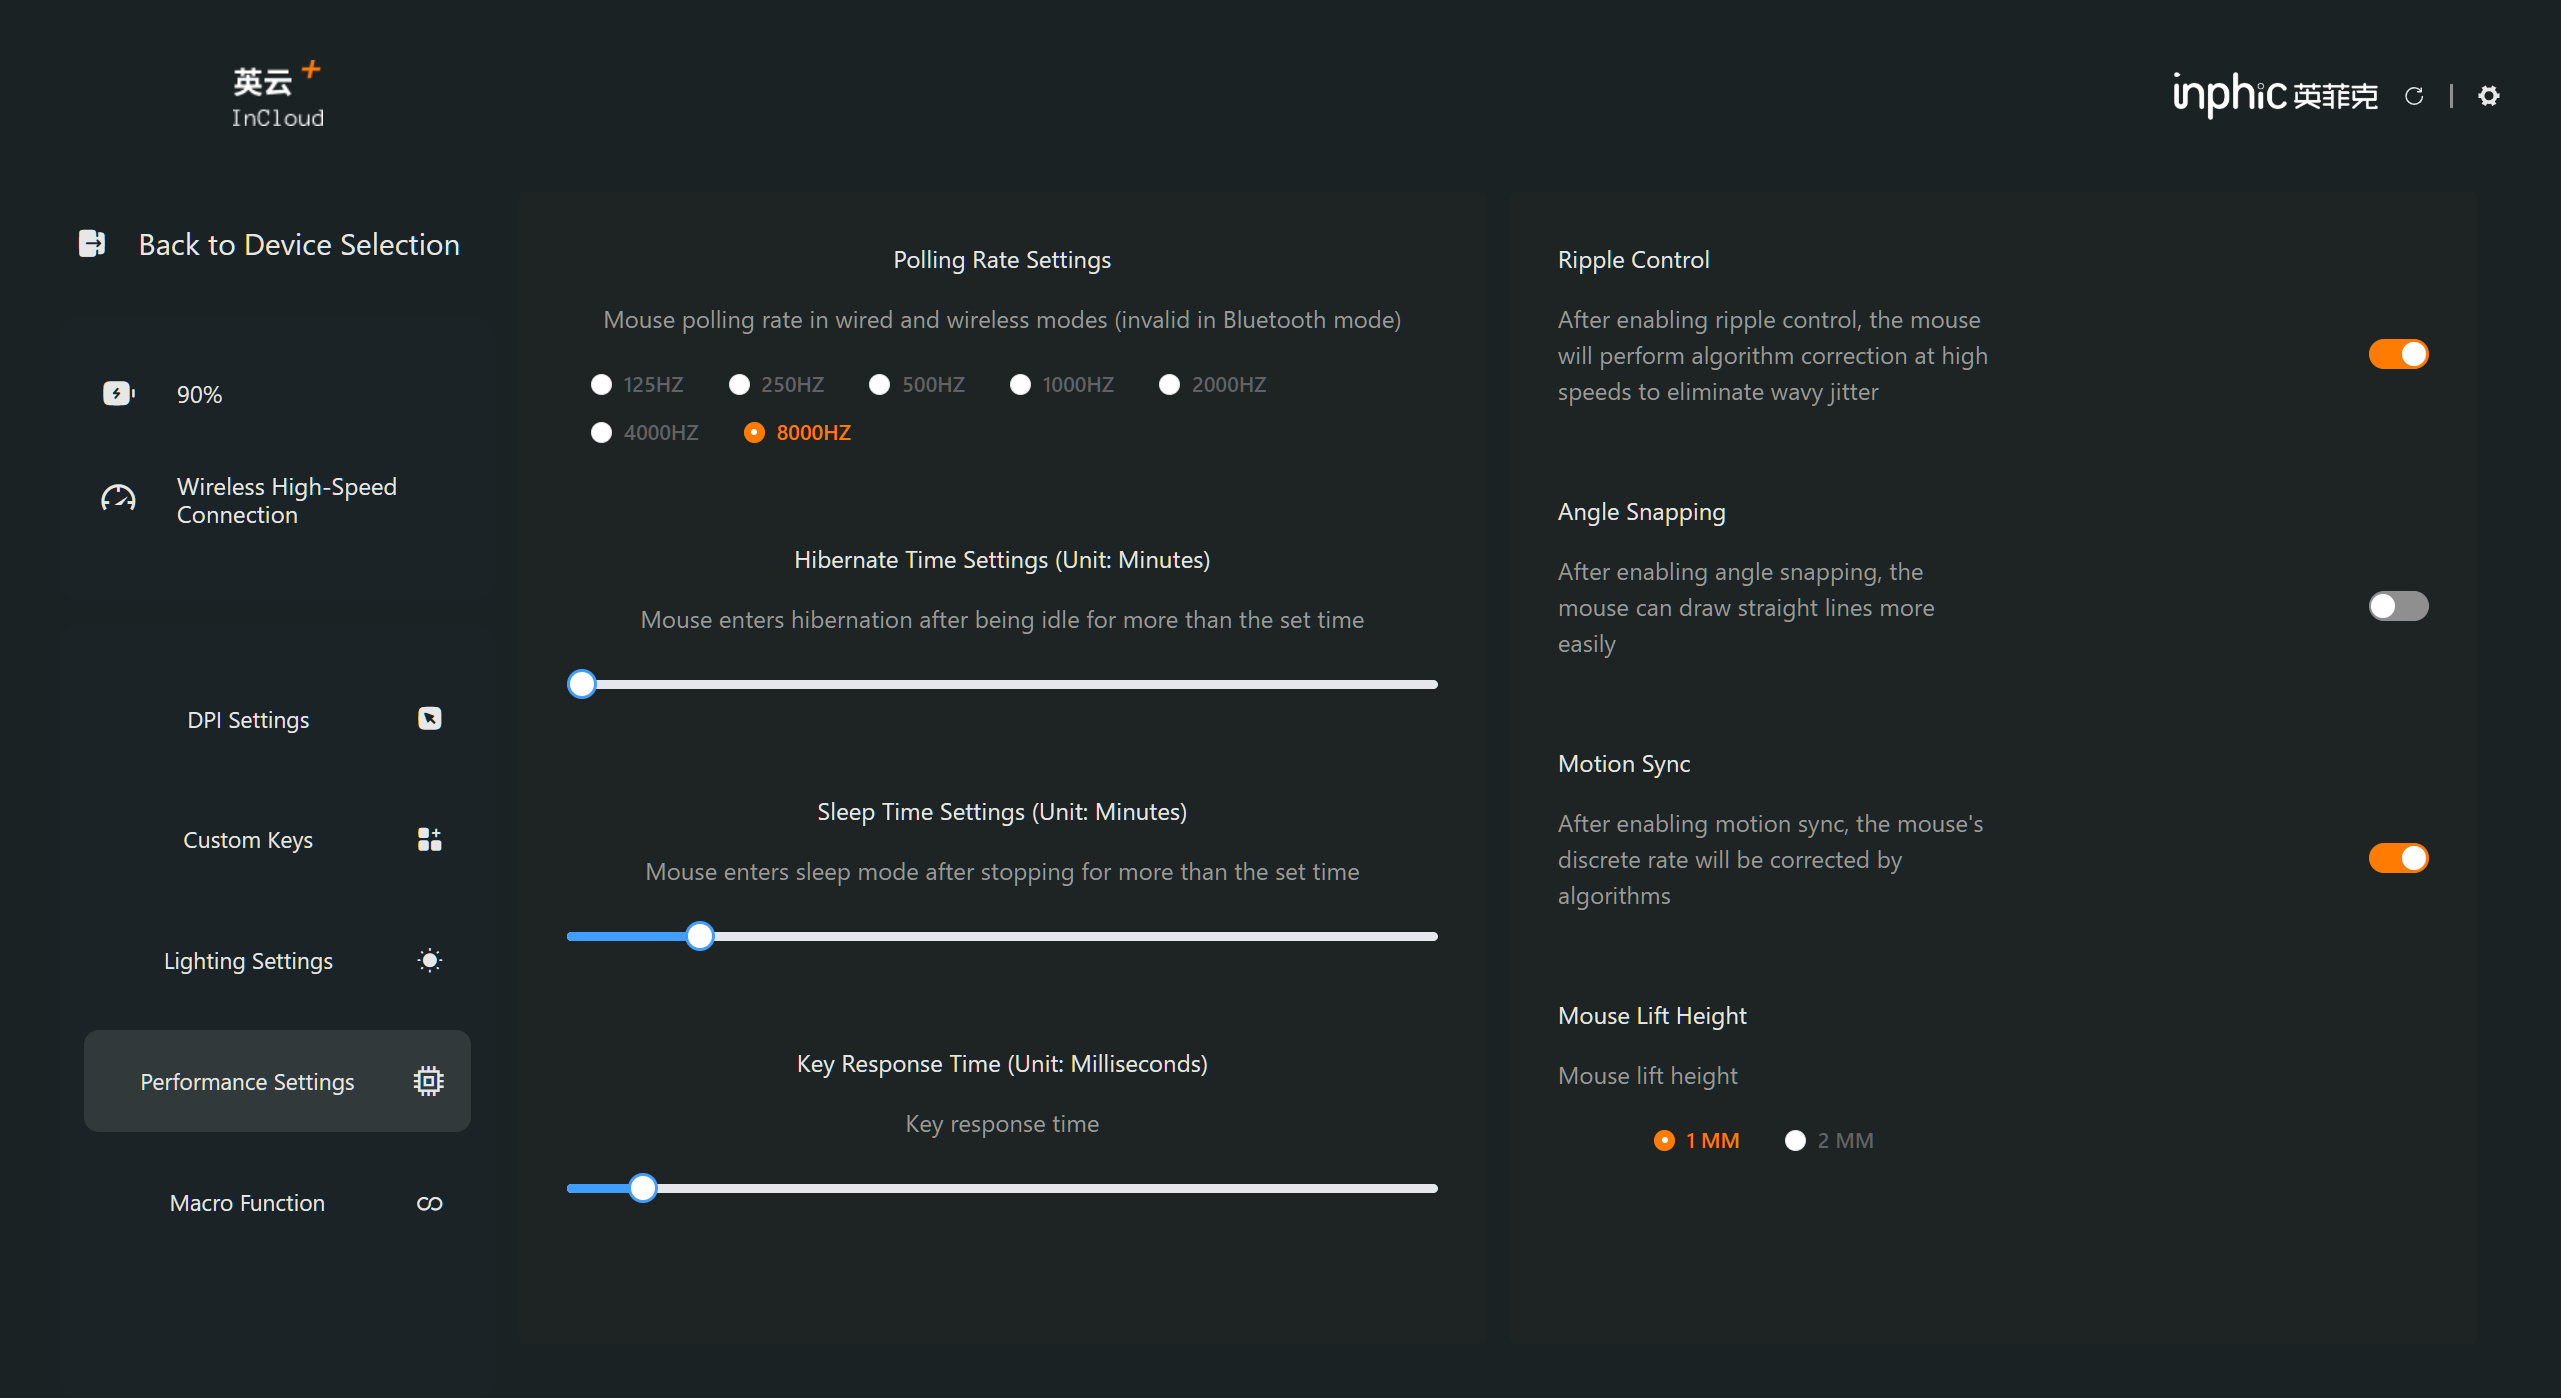
Task: Click the DPI Settings cursor icon
Action: 429,719
